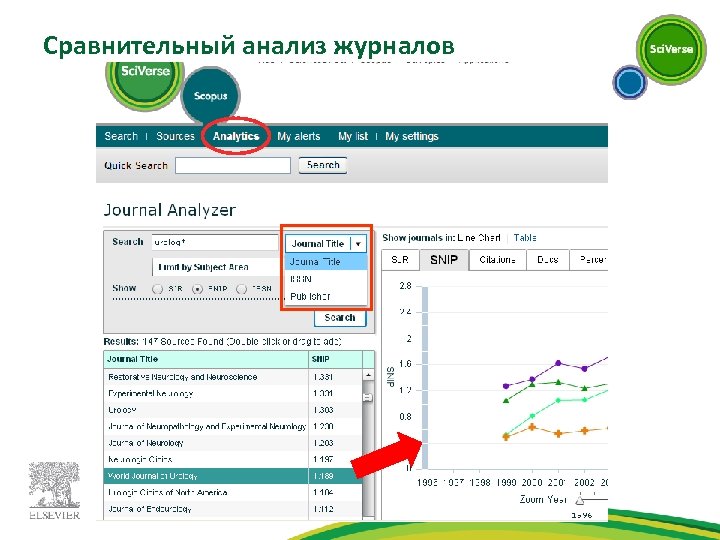This screenshot has width=720, height=540.
Task: Click the Quick Search Search button
Action: click(x=323, y=165)
